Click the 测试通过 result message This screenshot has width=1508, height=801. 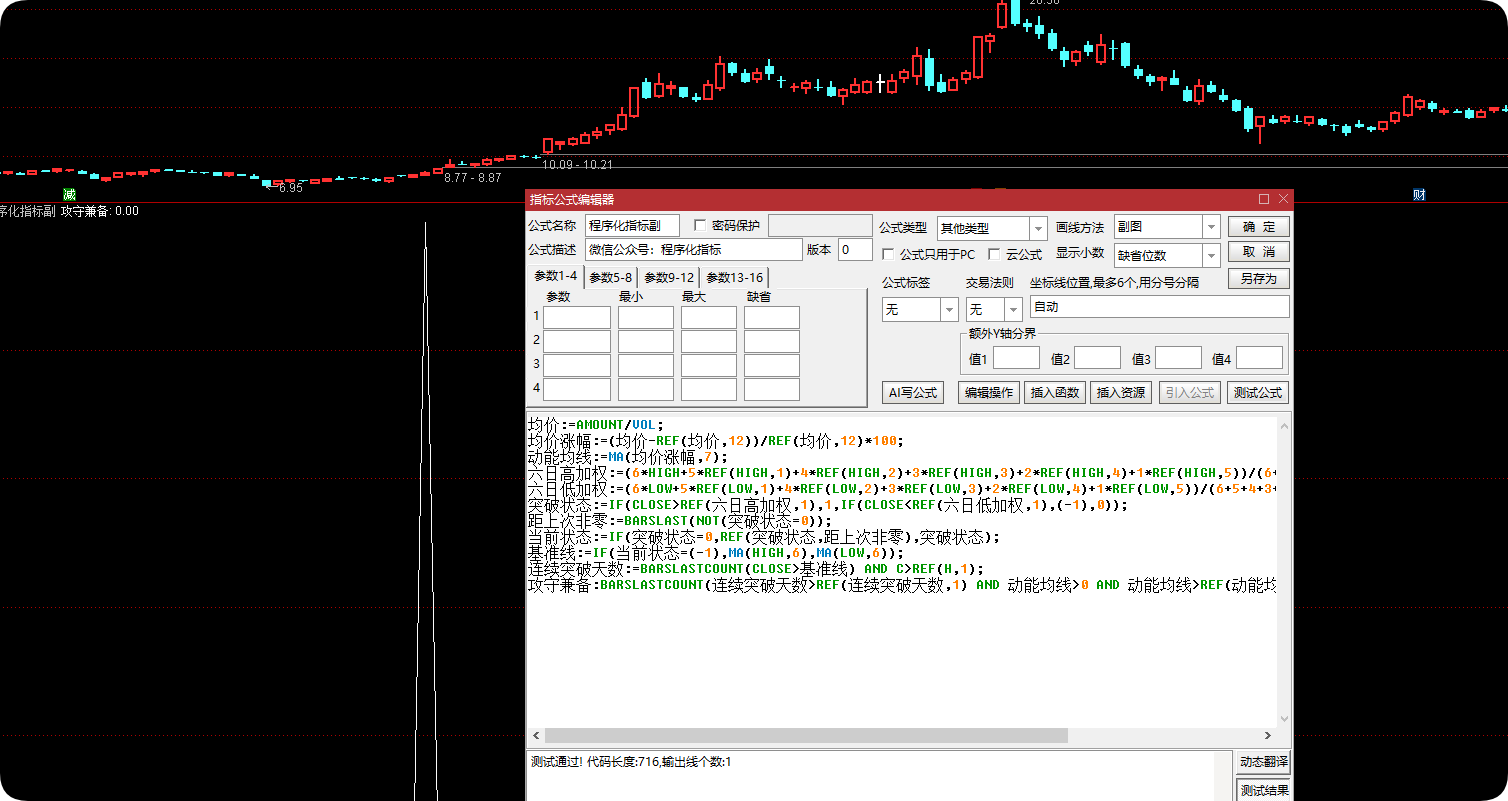pyautogui.click(x=631, y=762)
